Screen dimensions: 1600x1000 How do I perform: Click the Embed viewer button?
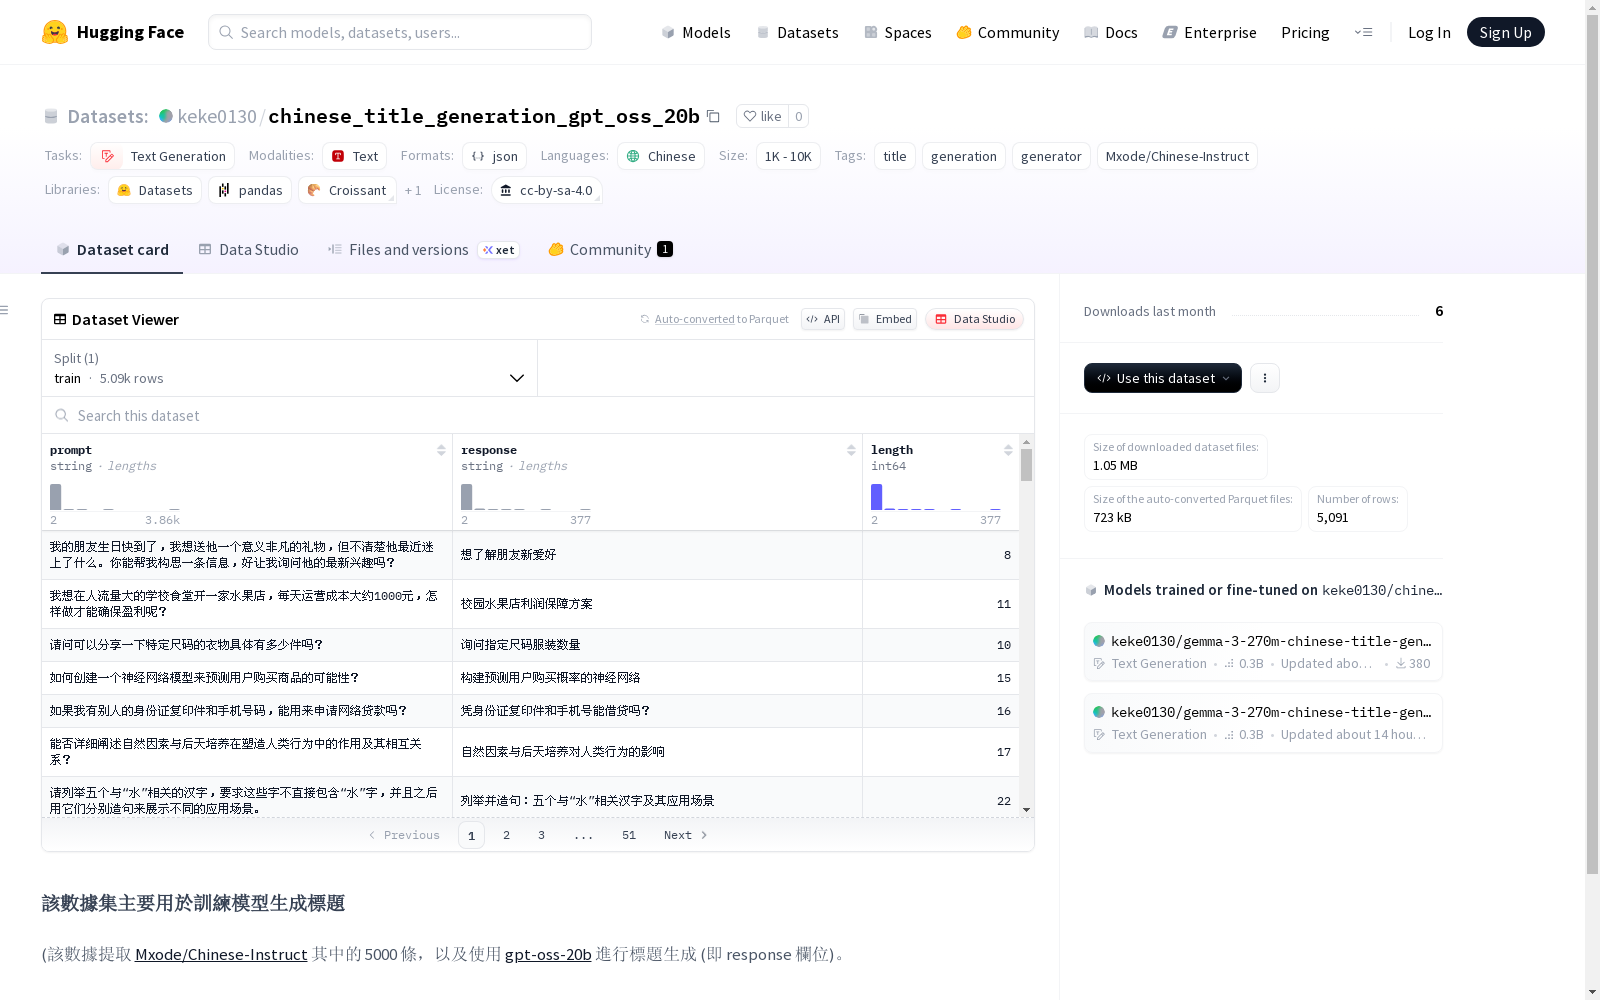point(885,319)
